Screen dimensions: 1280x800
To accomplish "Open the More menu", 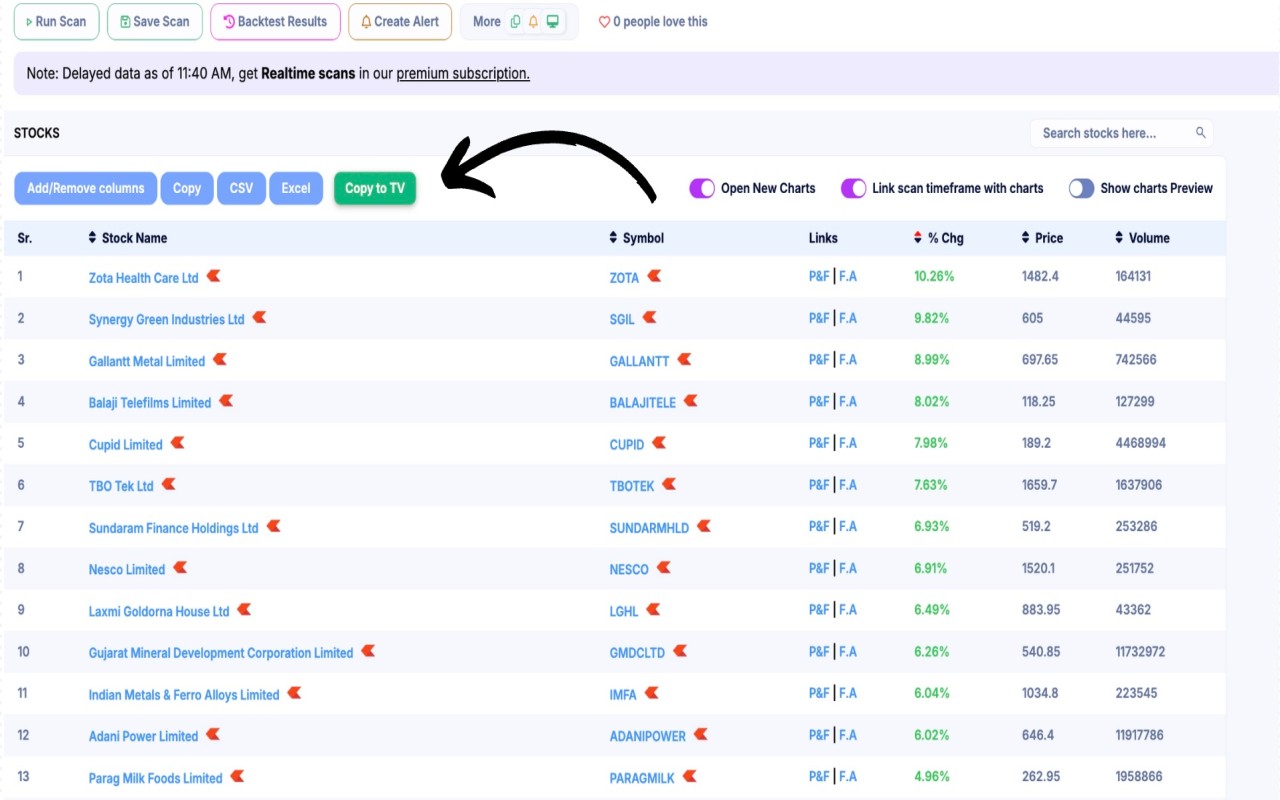I will tap(487, 20).
